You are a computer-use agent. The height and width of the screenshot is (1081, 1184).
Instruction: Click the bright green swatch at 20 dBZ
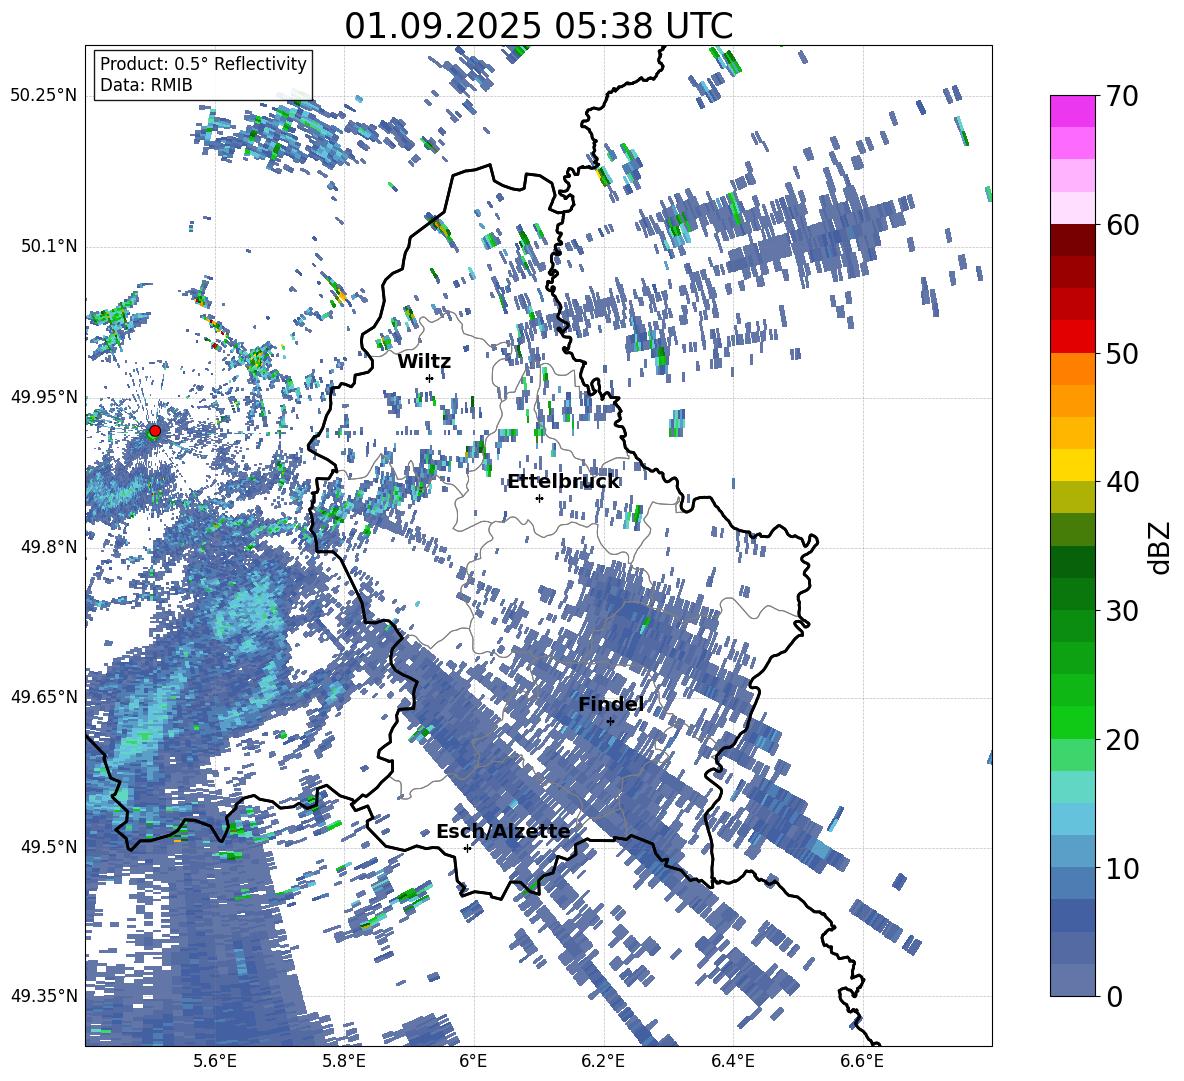(x=1072, y=722)
